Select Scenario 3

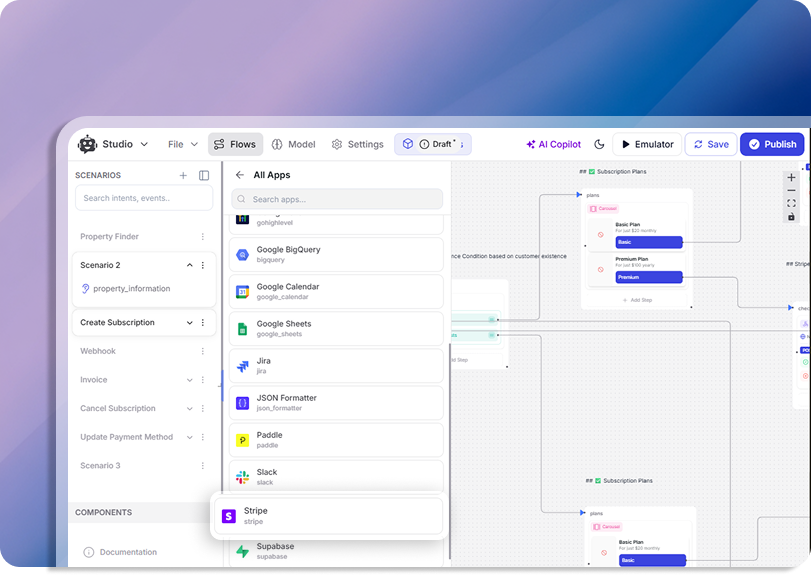100,465
